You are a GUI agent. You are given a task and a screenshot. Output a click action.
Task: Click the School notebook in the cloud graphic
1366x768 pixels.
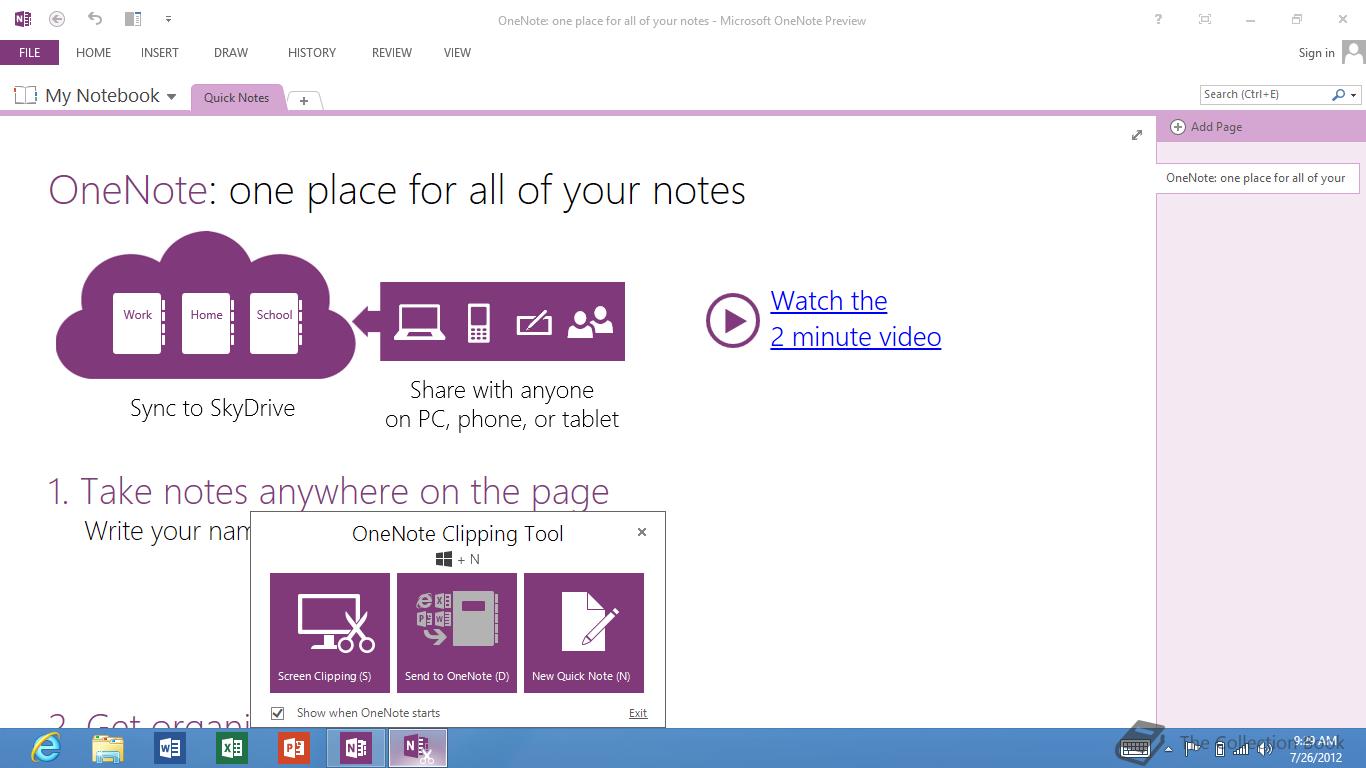(275, 323)
